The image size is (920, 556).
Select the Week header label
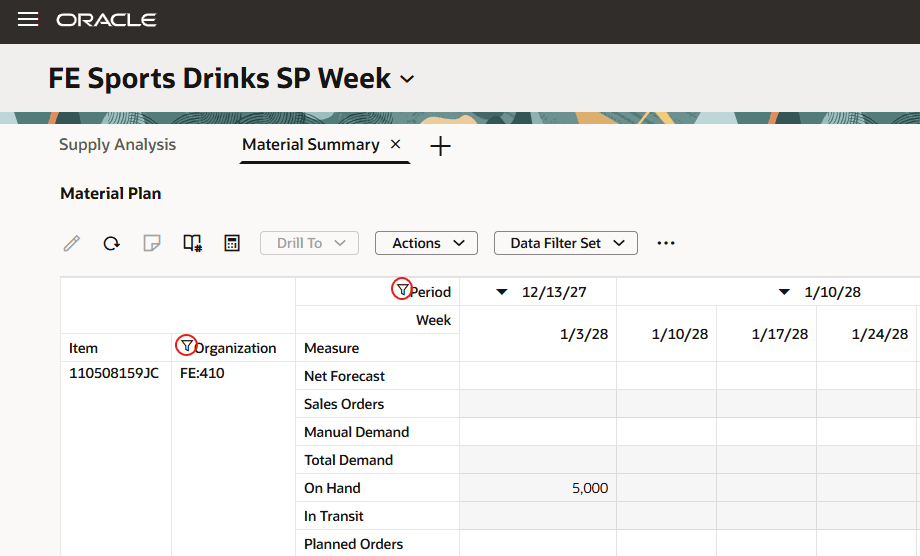click(434, 320)
